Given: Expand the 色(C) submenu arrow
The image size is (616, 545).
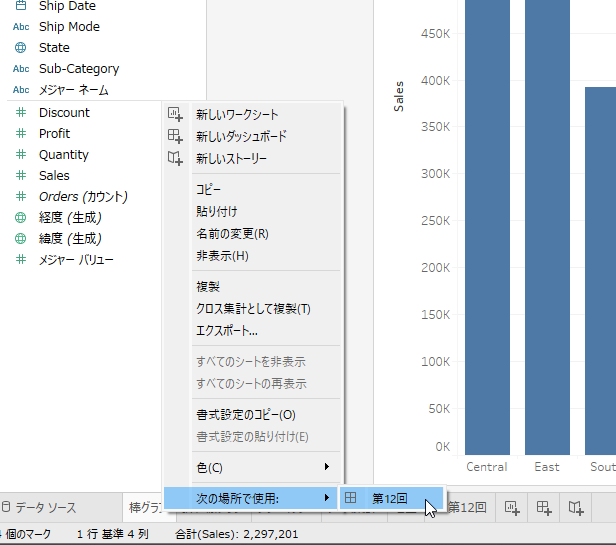Looking at the screenshot, I should click(x=326, y=467).
